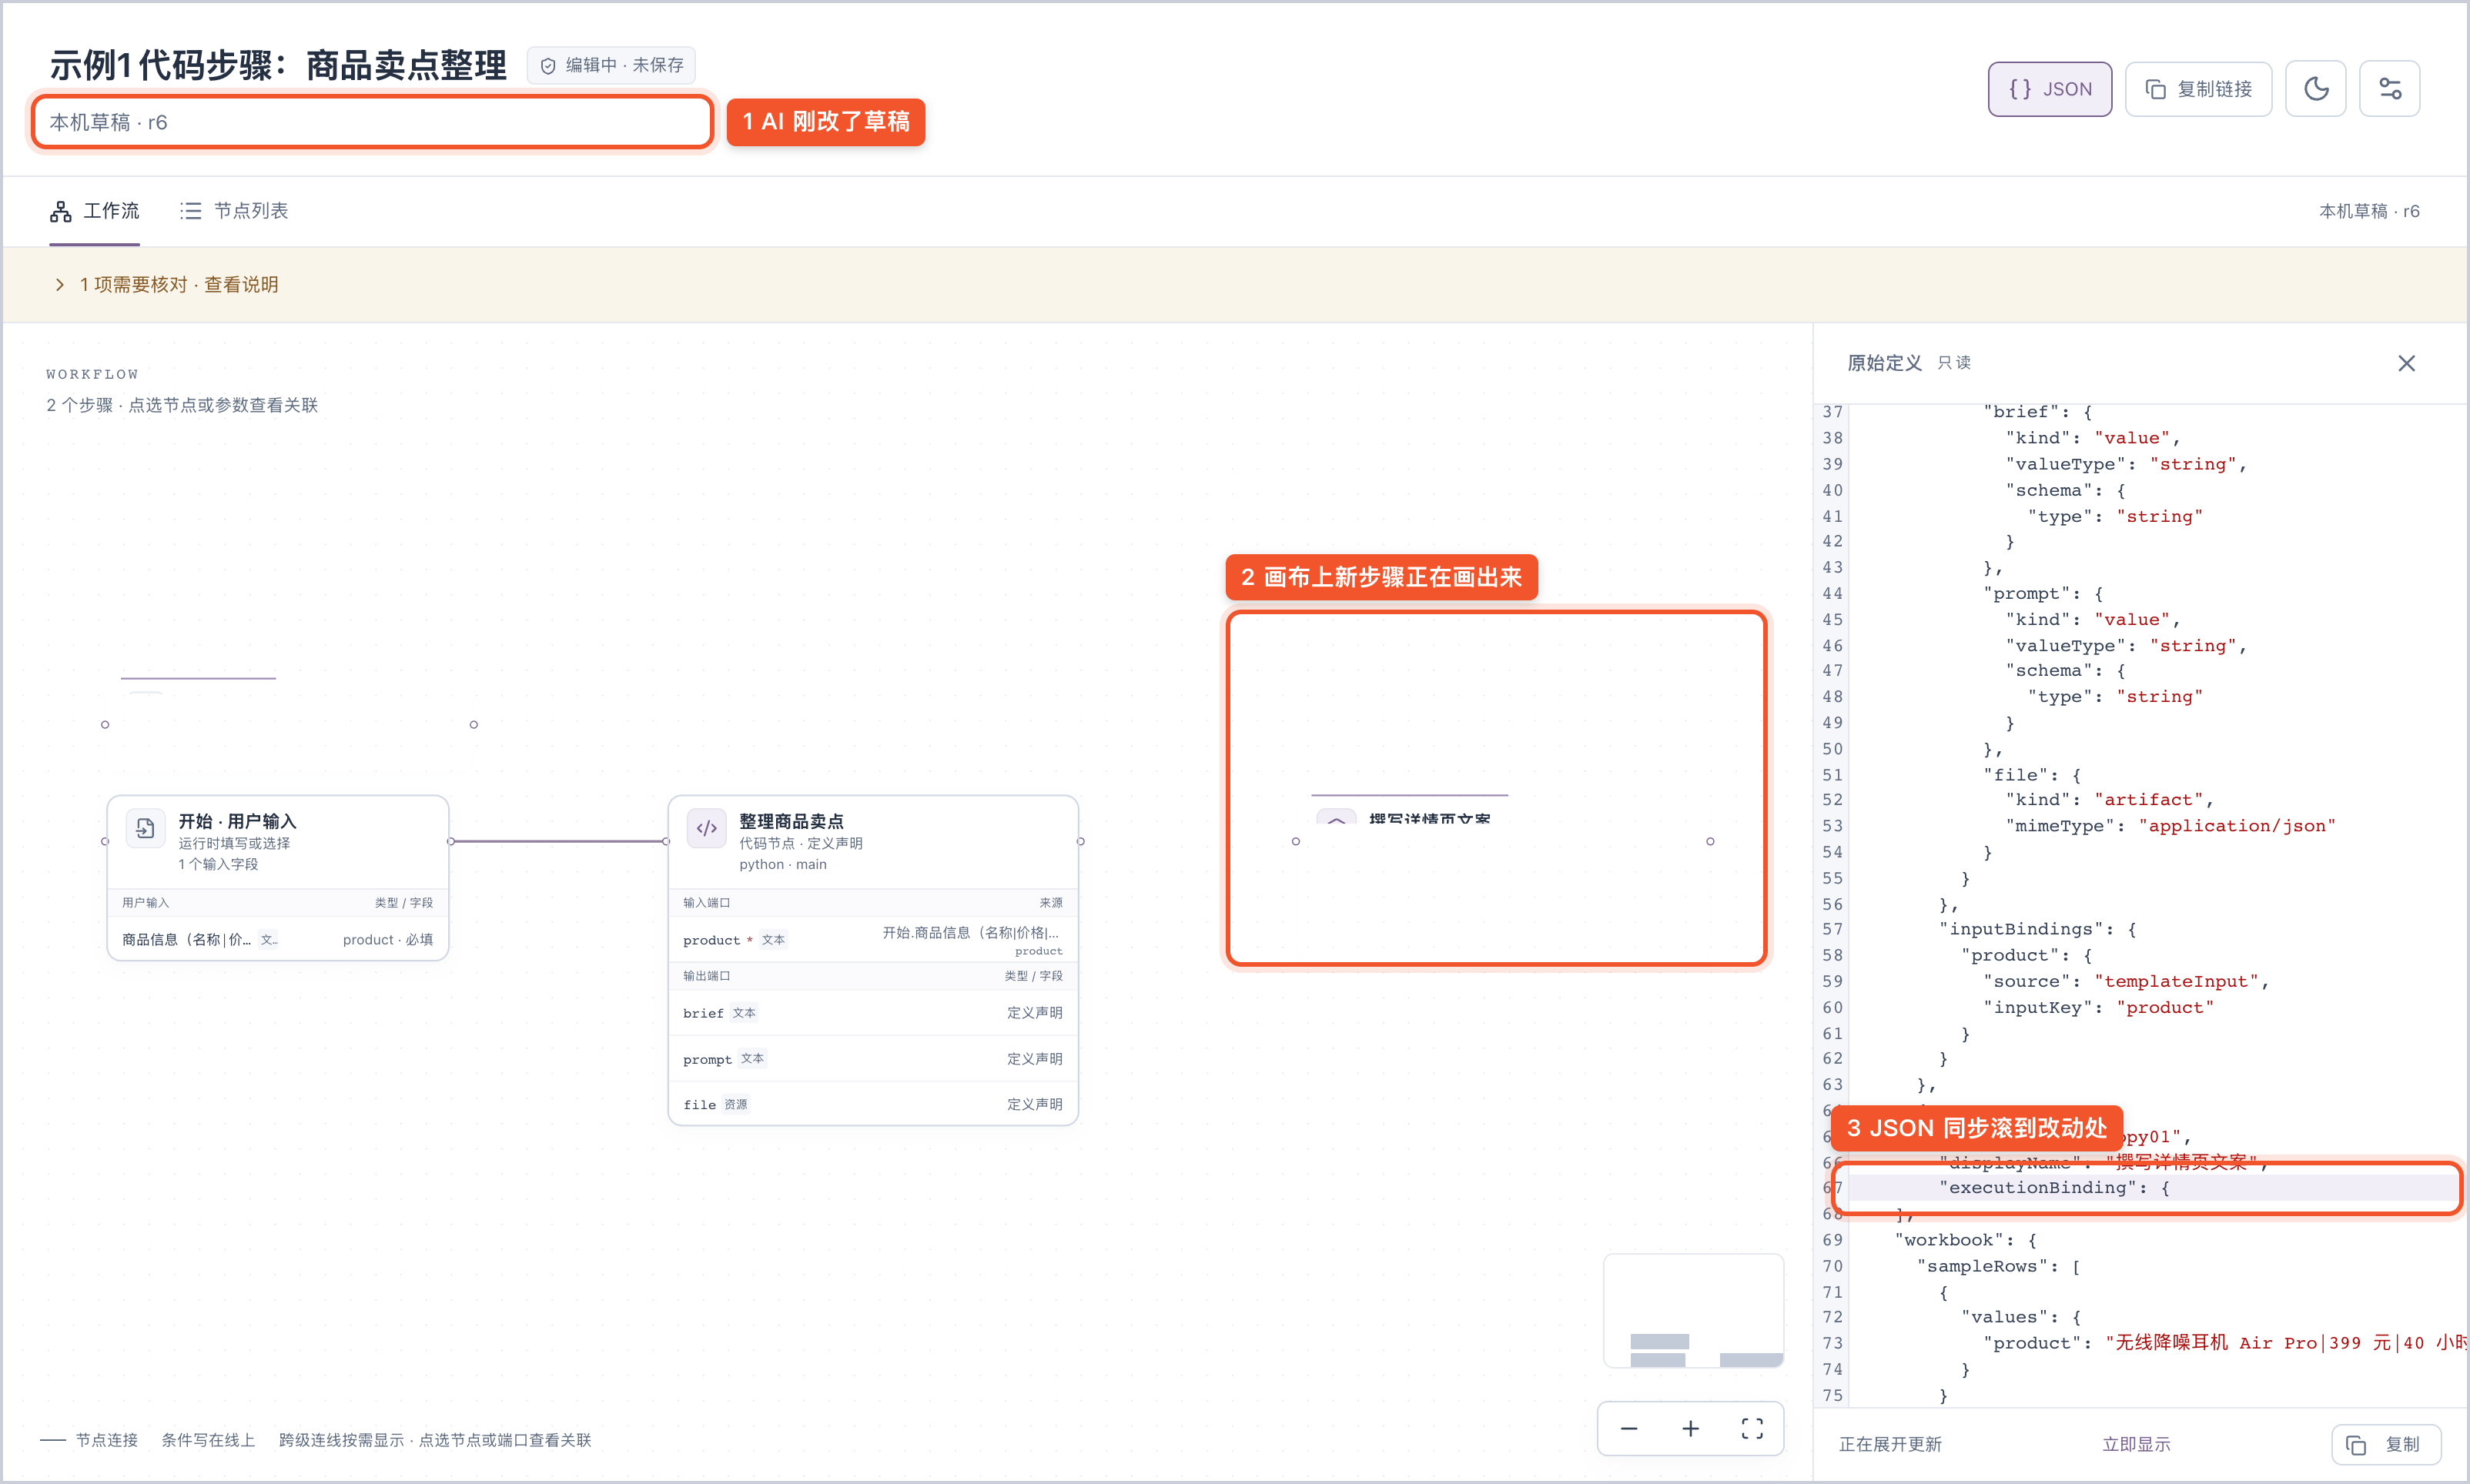Click the 编辑中·未保存 status badge
2470x1484 pixels.
(x=611, y=65)
